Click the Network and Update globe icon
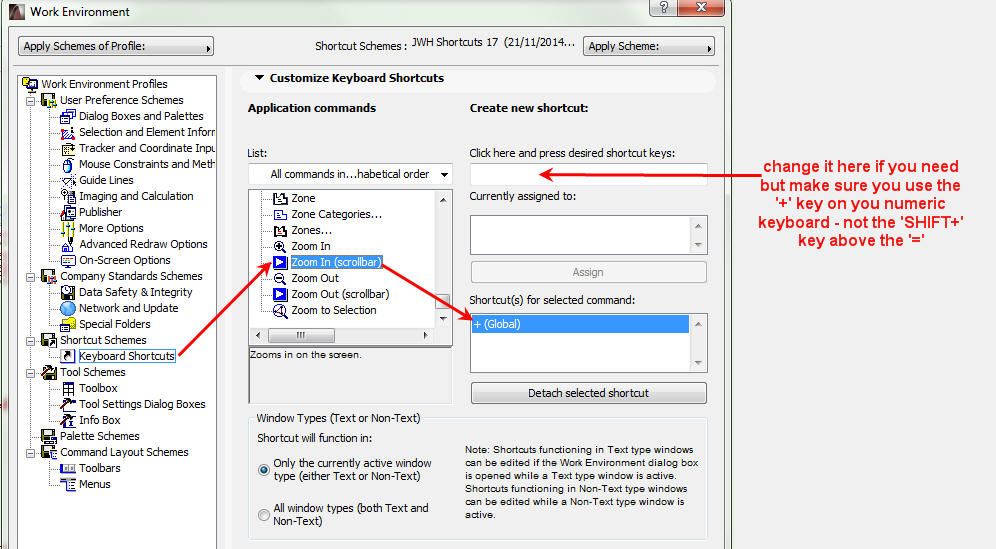This screenshot has height=549, width=996. point(67,308)
